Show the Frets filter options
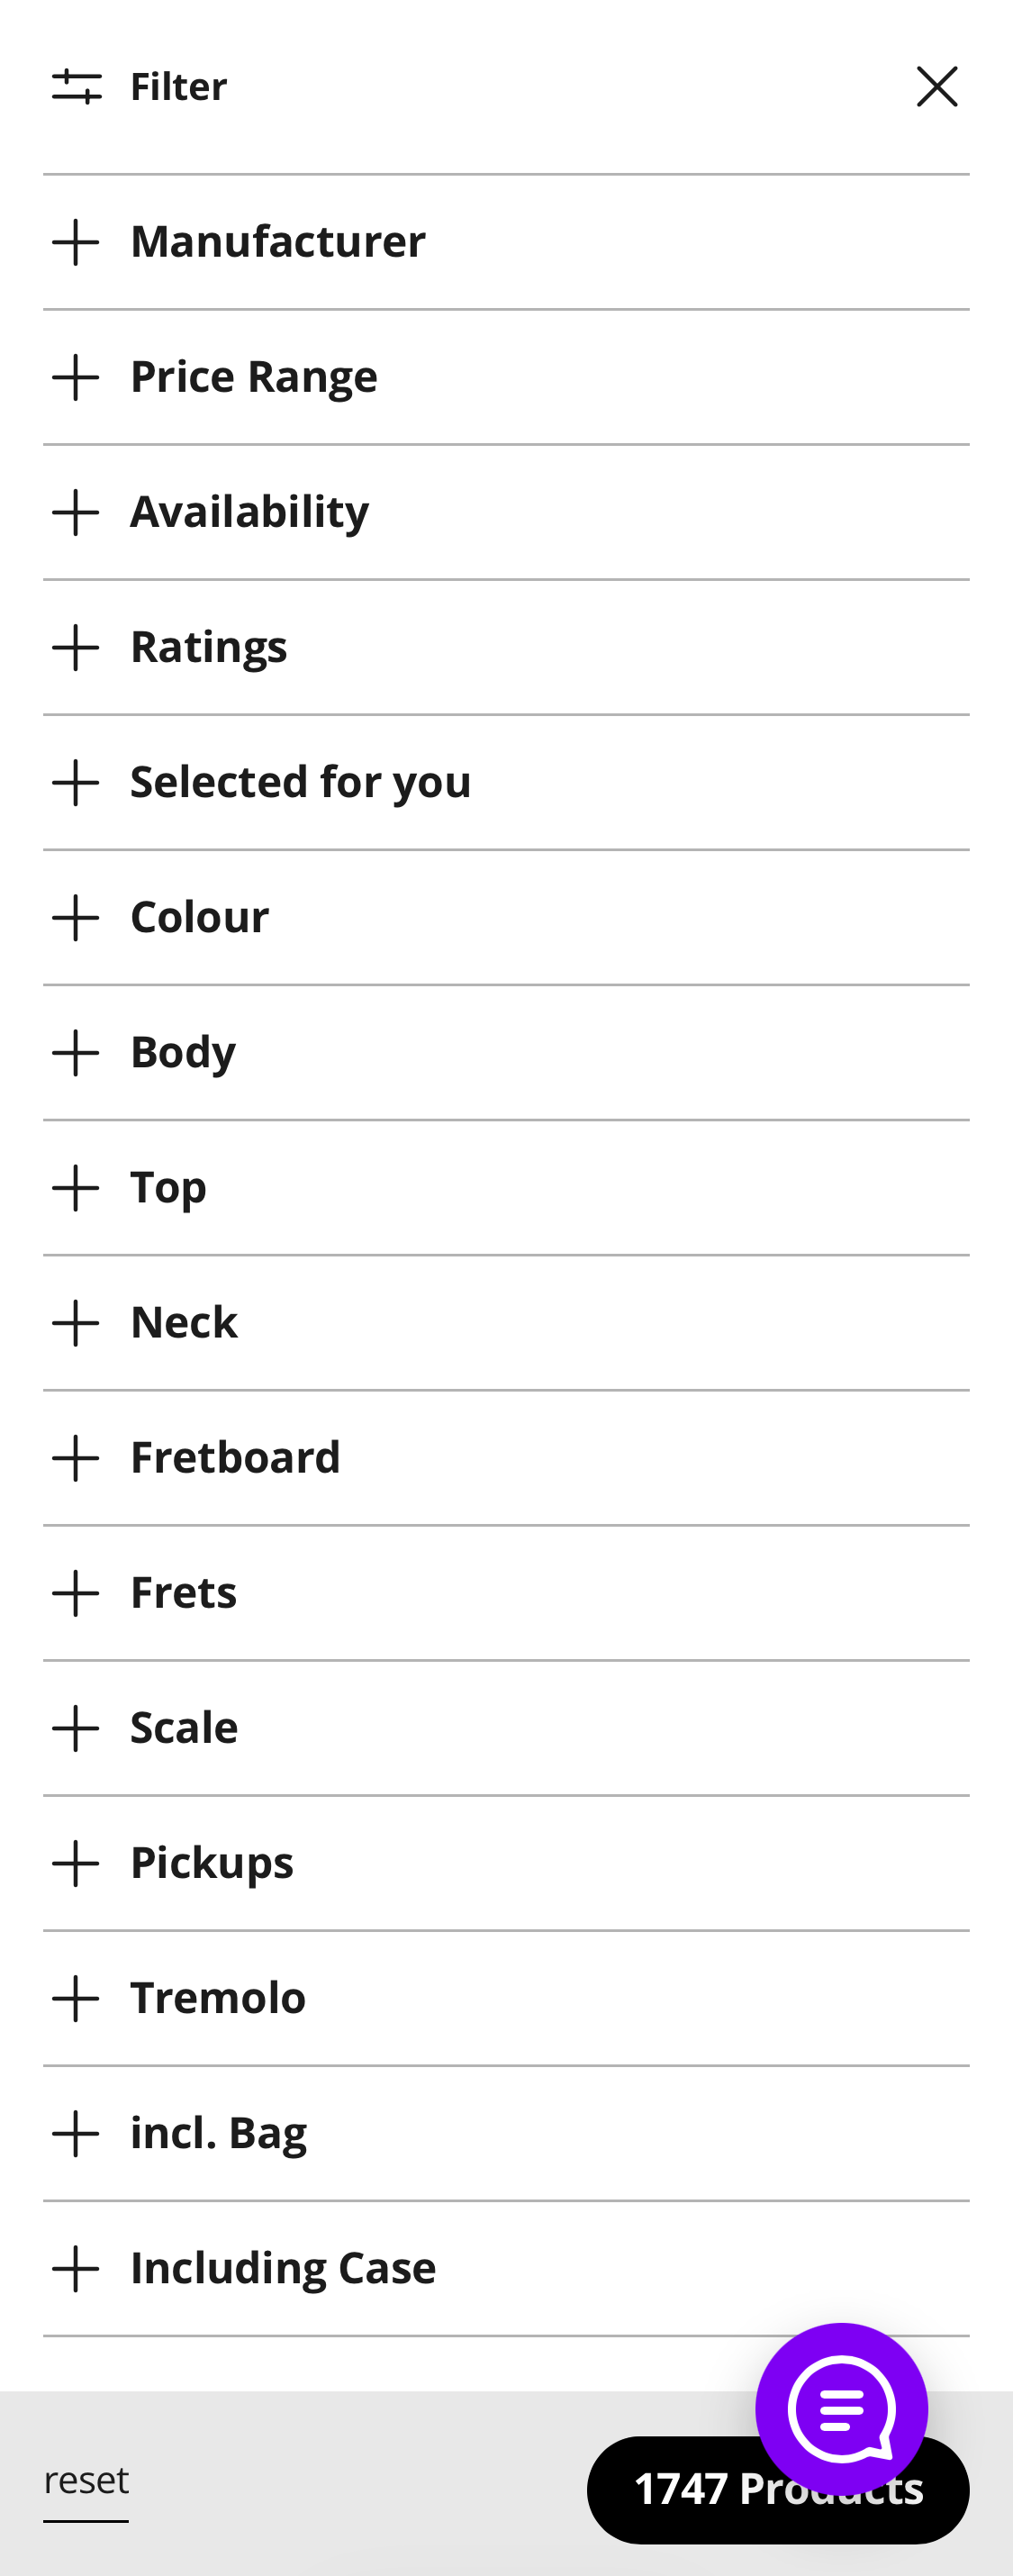 pyautogui.click(x=183, y=1592)
